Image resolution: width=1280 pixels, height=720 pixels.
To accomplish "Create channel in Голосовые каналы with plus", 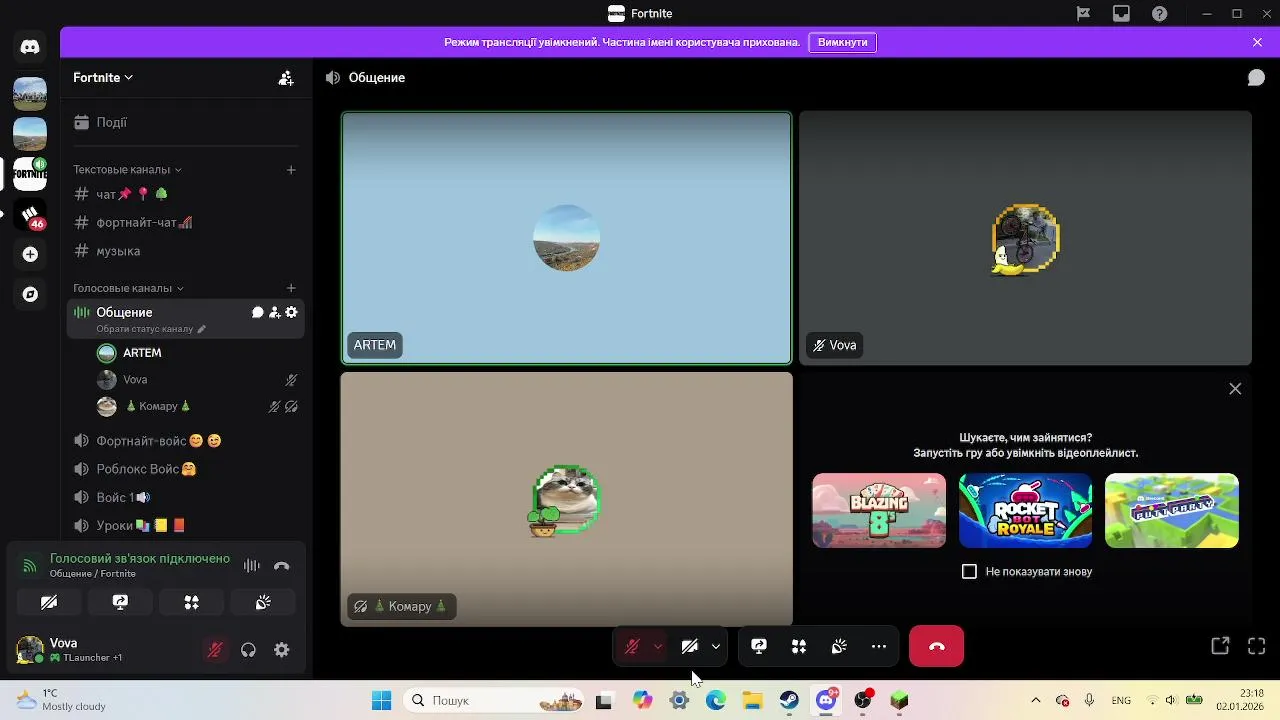I will click(291, 288).
